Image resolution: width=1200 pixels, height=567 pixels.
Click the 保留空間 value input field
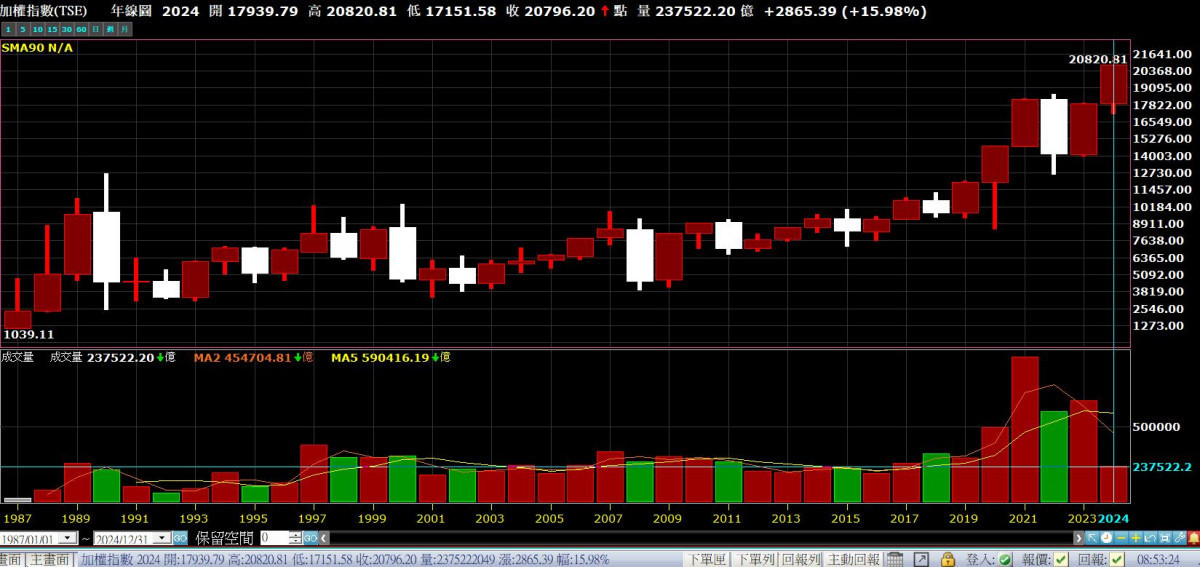click(274, 538)
